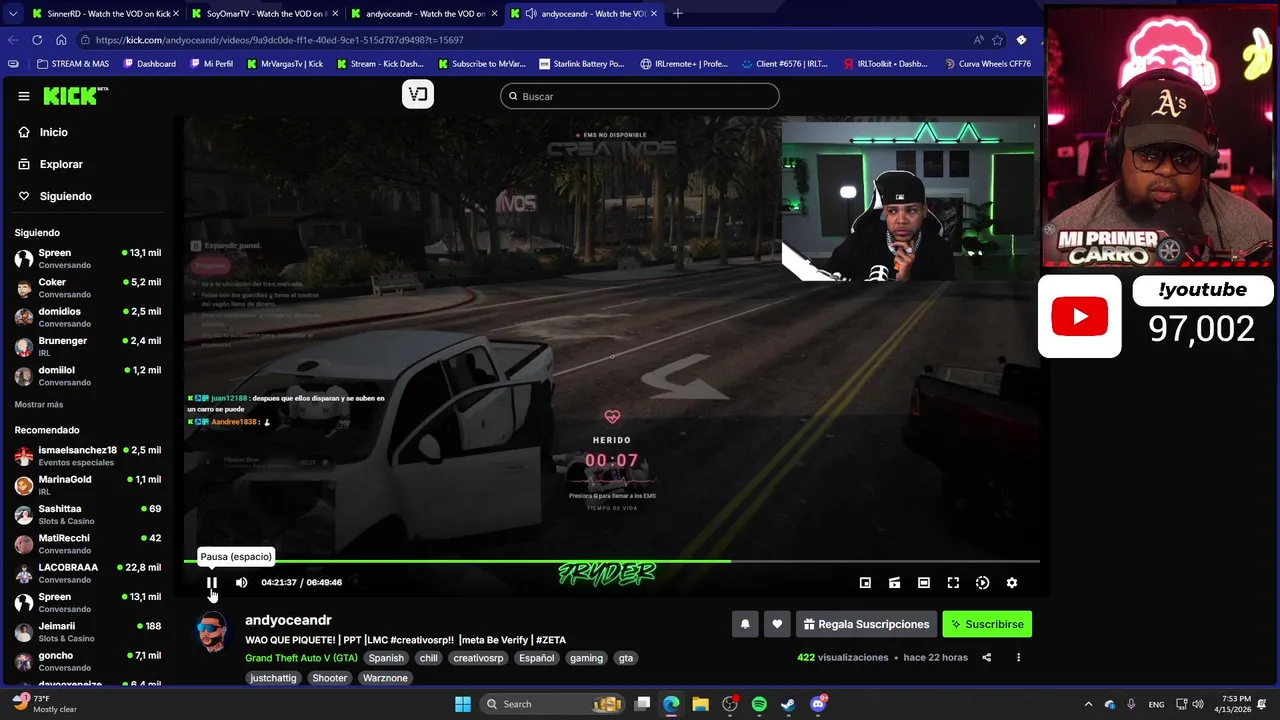Focus the Buscar search field

pyautogui.click(x=640, y=96)
